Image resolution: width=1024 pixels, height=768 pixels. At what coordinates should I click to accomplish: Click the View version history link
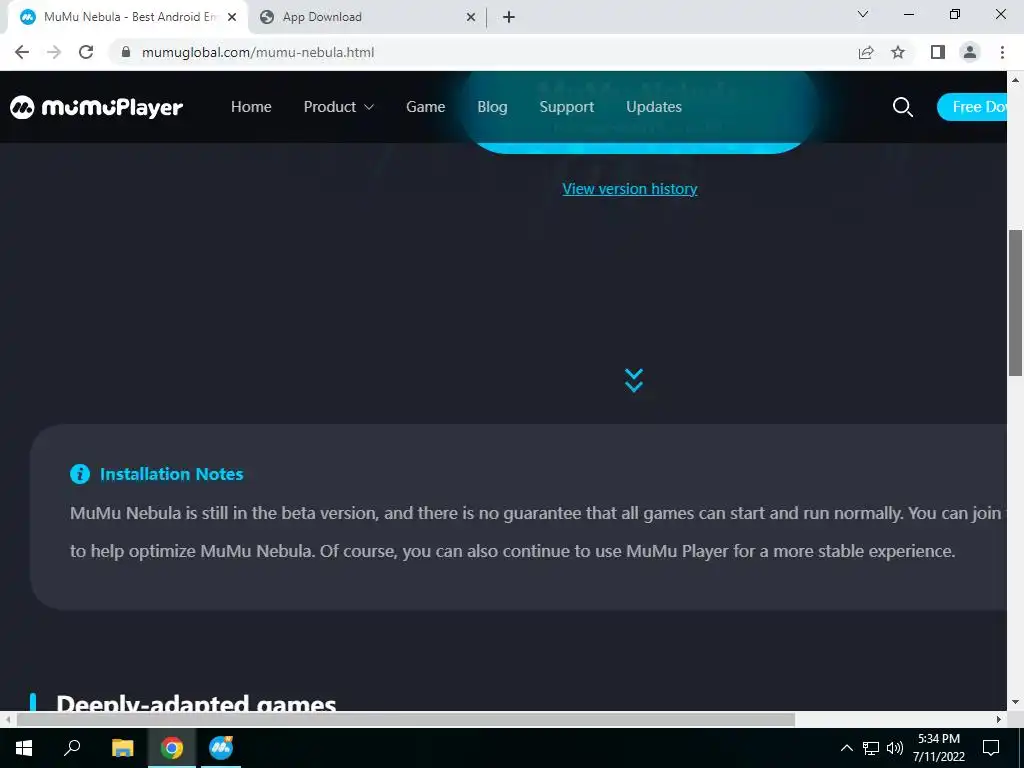pos(630,189)
